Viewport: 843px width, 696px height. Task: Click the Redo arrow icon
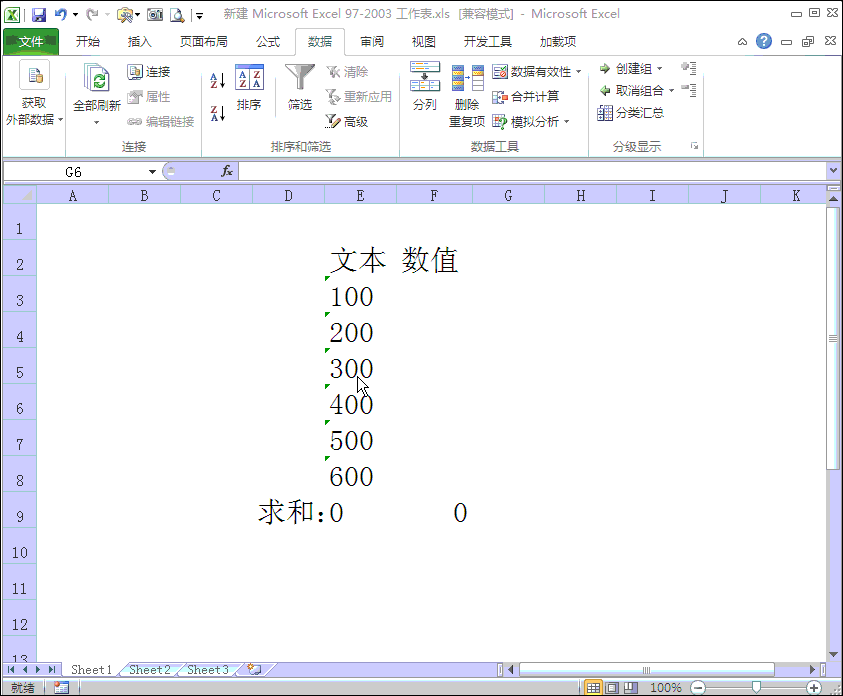click(92, 15)
